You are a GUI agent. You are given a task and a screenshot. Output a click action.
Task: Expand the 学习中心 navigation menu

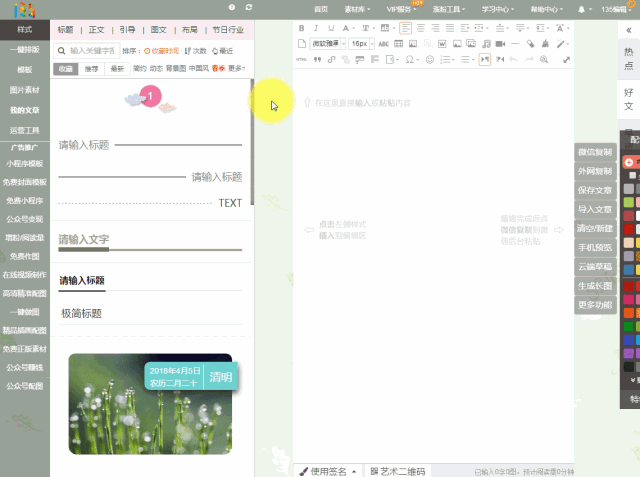point(498,9)
